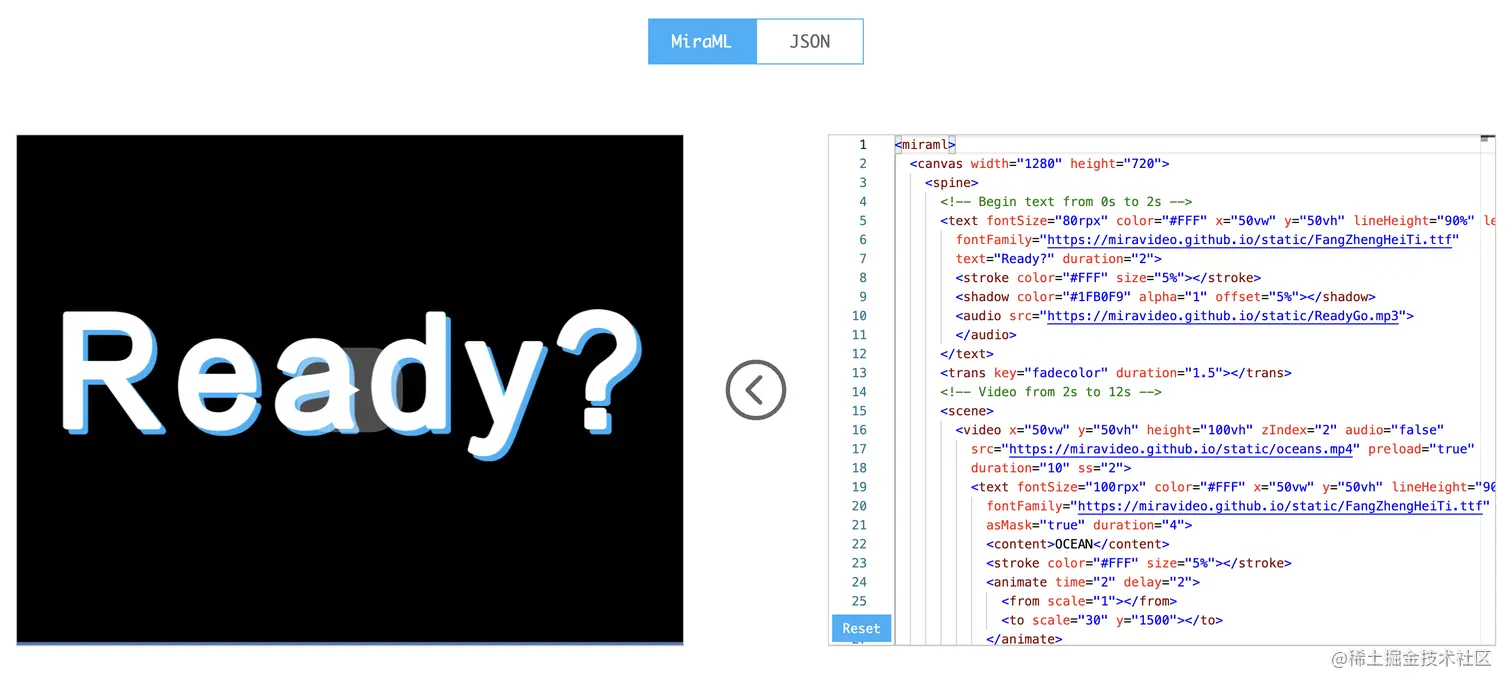1512x689 pixels.
Task: Click the stroke line on line 8
Action: [x=1108, y=278]
